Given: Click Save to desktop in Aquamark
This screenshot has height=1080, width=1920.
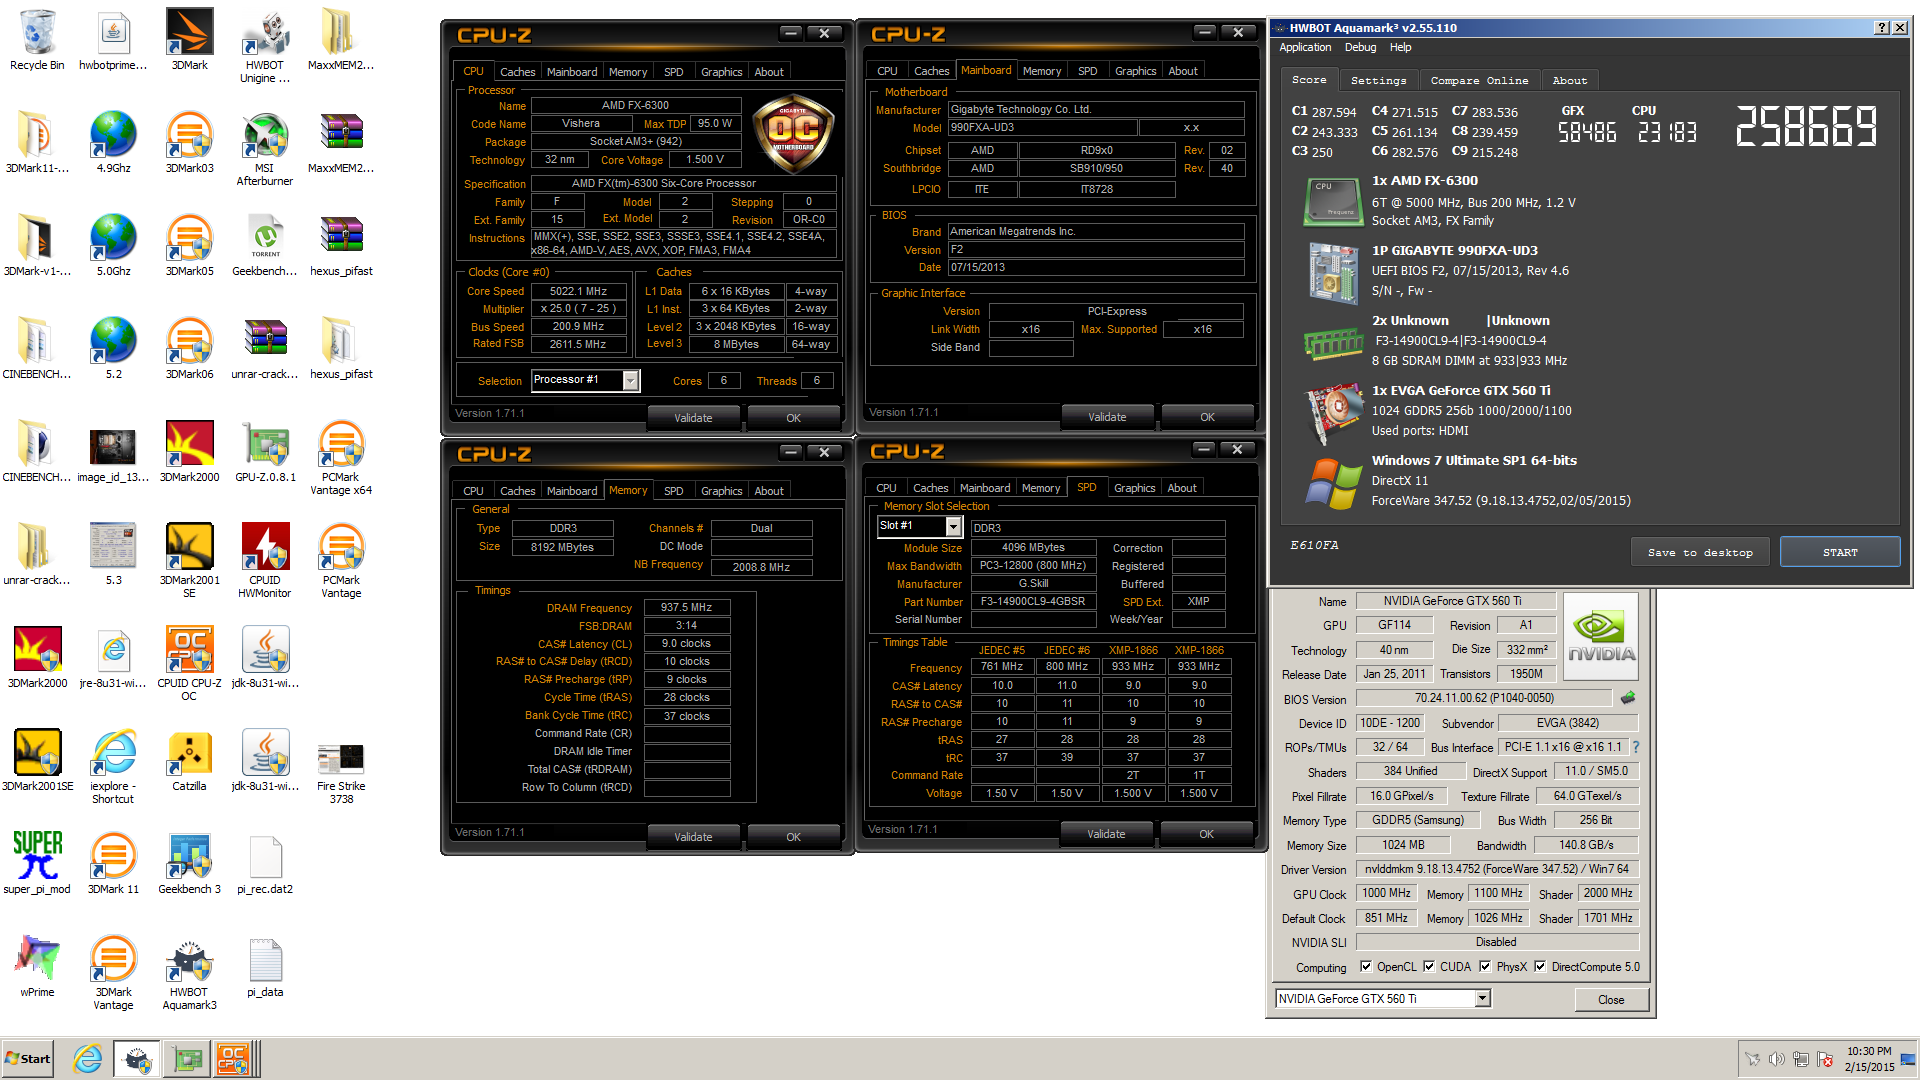Looking at the screenshot, I should (1699, 552).
